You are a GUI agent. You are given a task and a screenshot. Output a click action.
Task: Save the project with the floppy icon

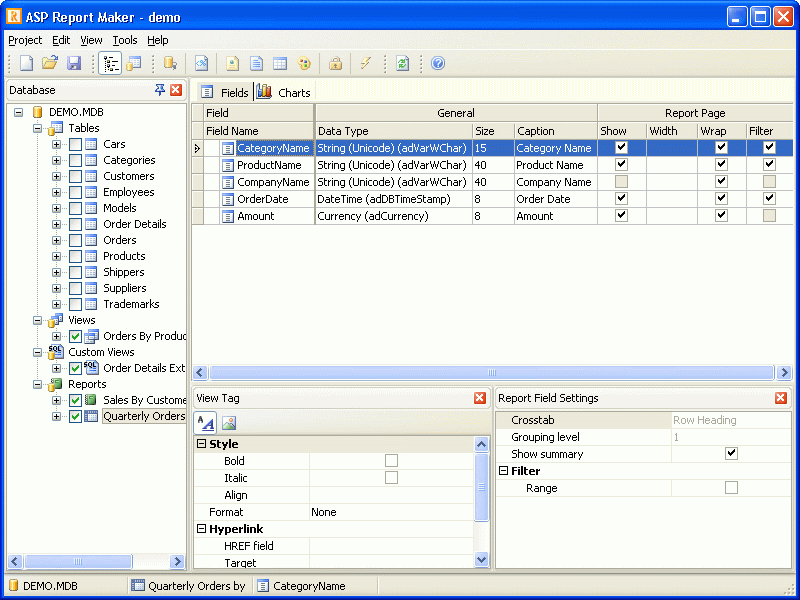pos(74,63)
